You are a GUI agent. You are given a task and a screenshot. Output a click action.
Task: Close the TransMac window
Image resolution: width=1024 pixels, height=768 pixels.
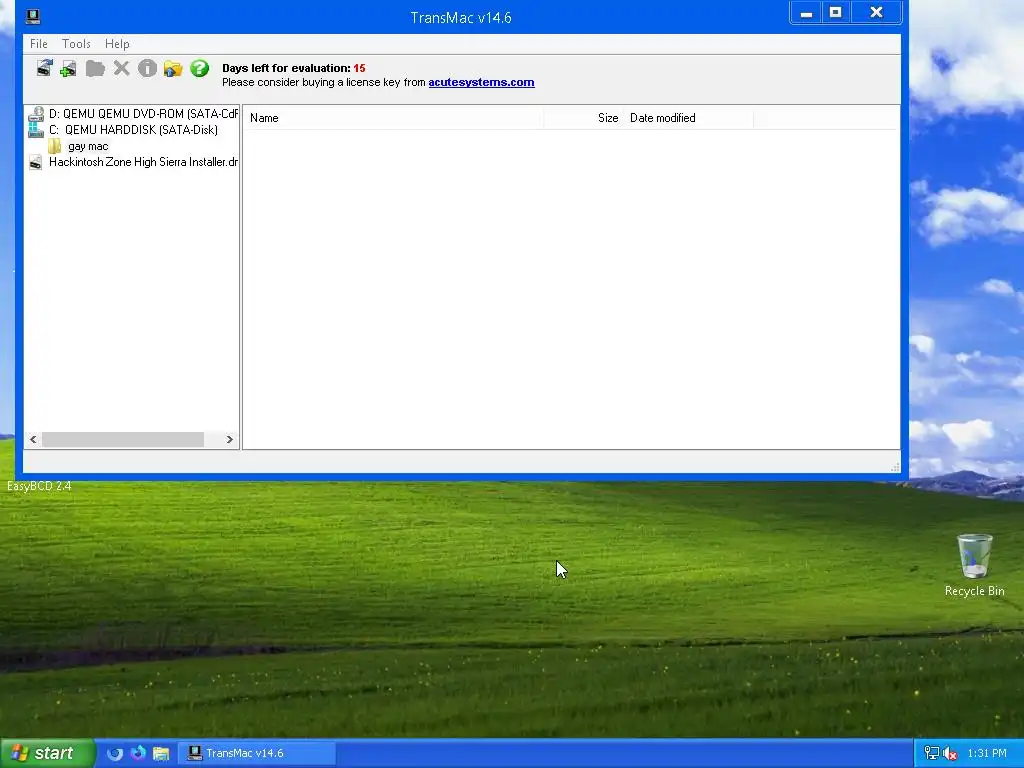(876, 13)
